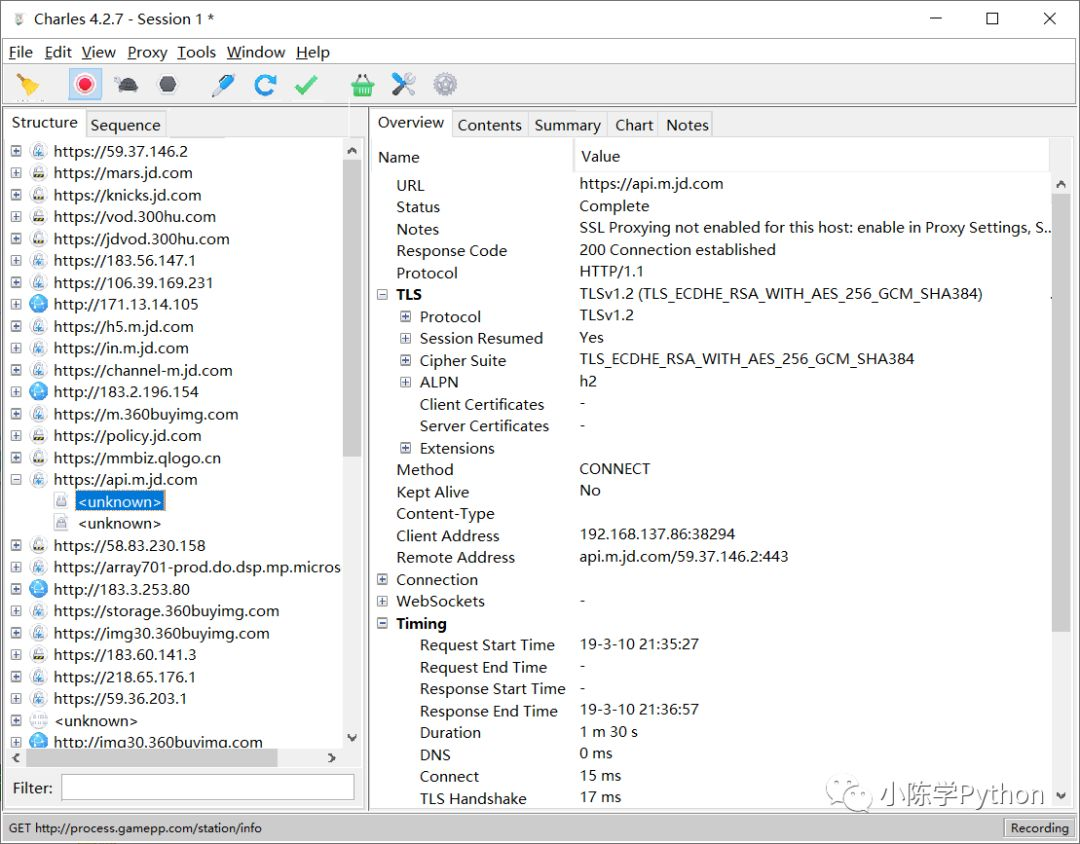Click the green basket icon
Screen dimensions: 1080x844
(x=362, y=85)
